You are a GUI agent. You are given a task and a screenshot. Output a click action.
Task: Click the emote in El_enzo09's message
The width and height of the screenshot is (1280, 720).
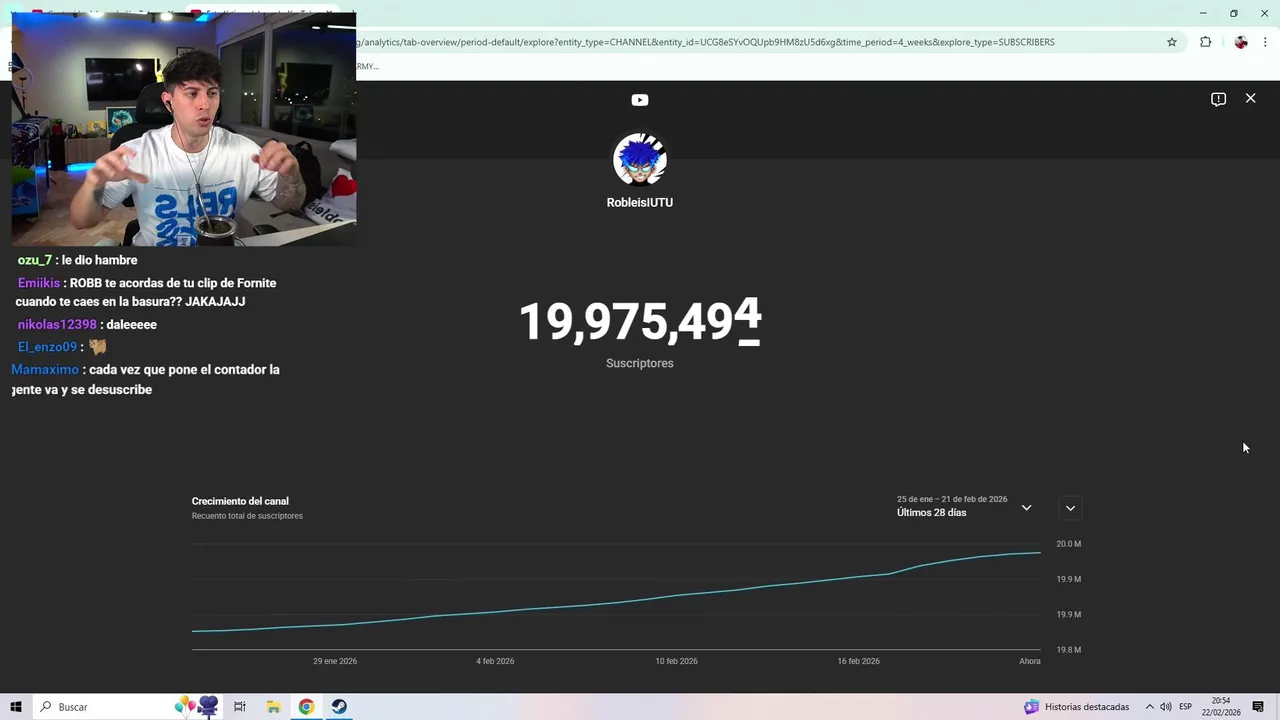(98, 347)
